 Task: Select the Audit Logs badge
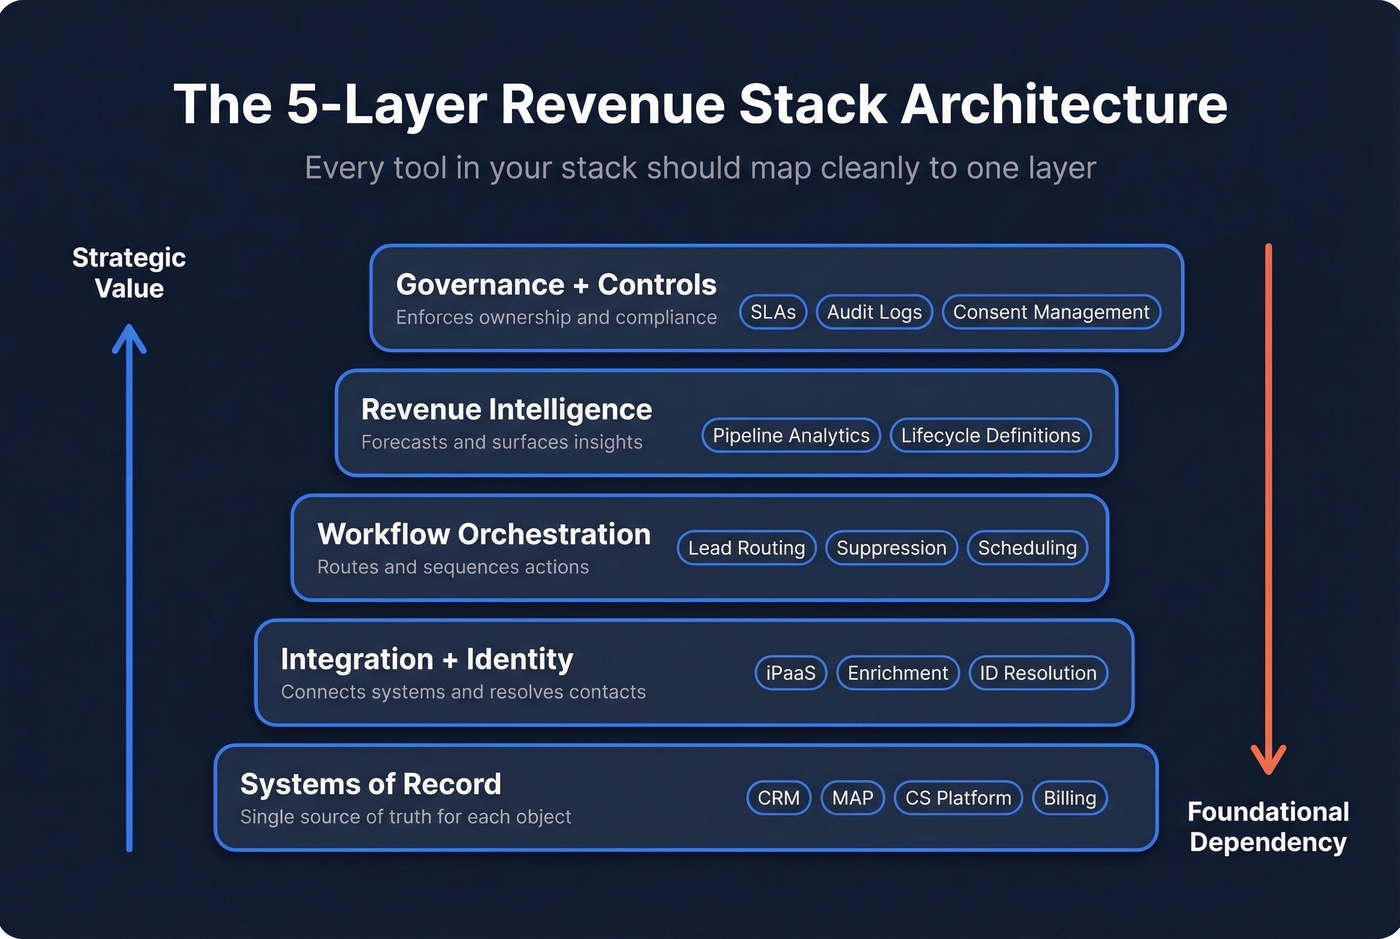point(873,312)
